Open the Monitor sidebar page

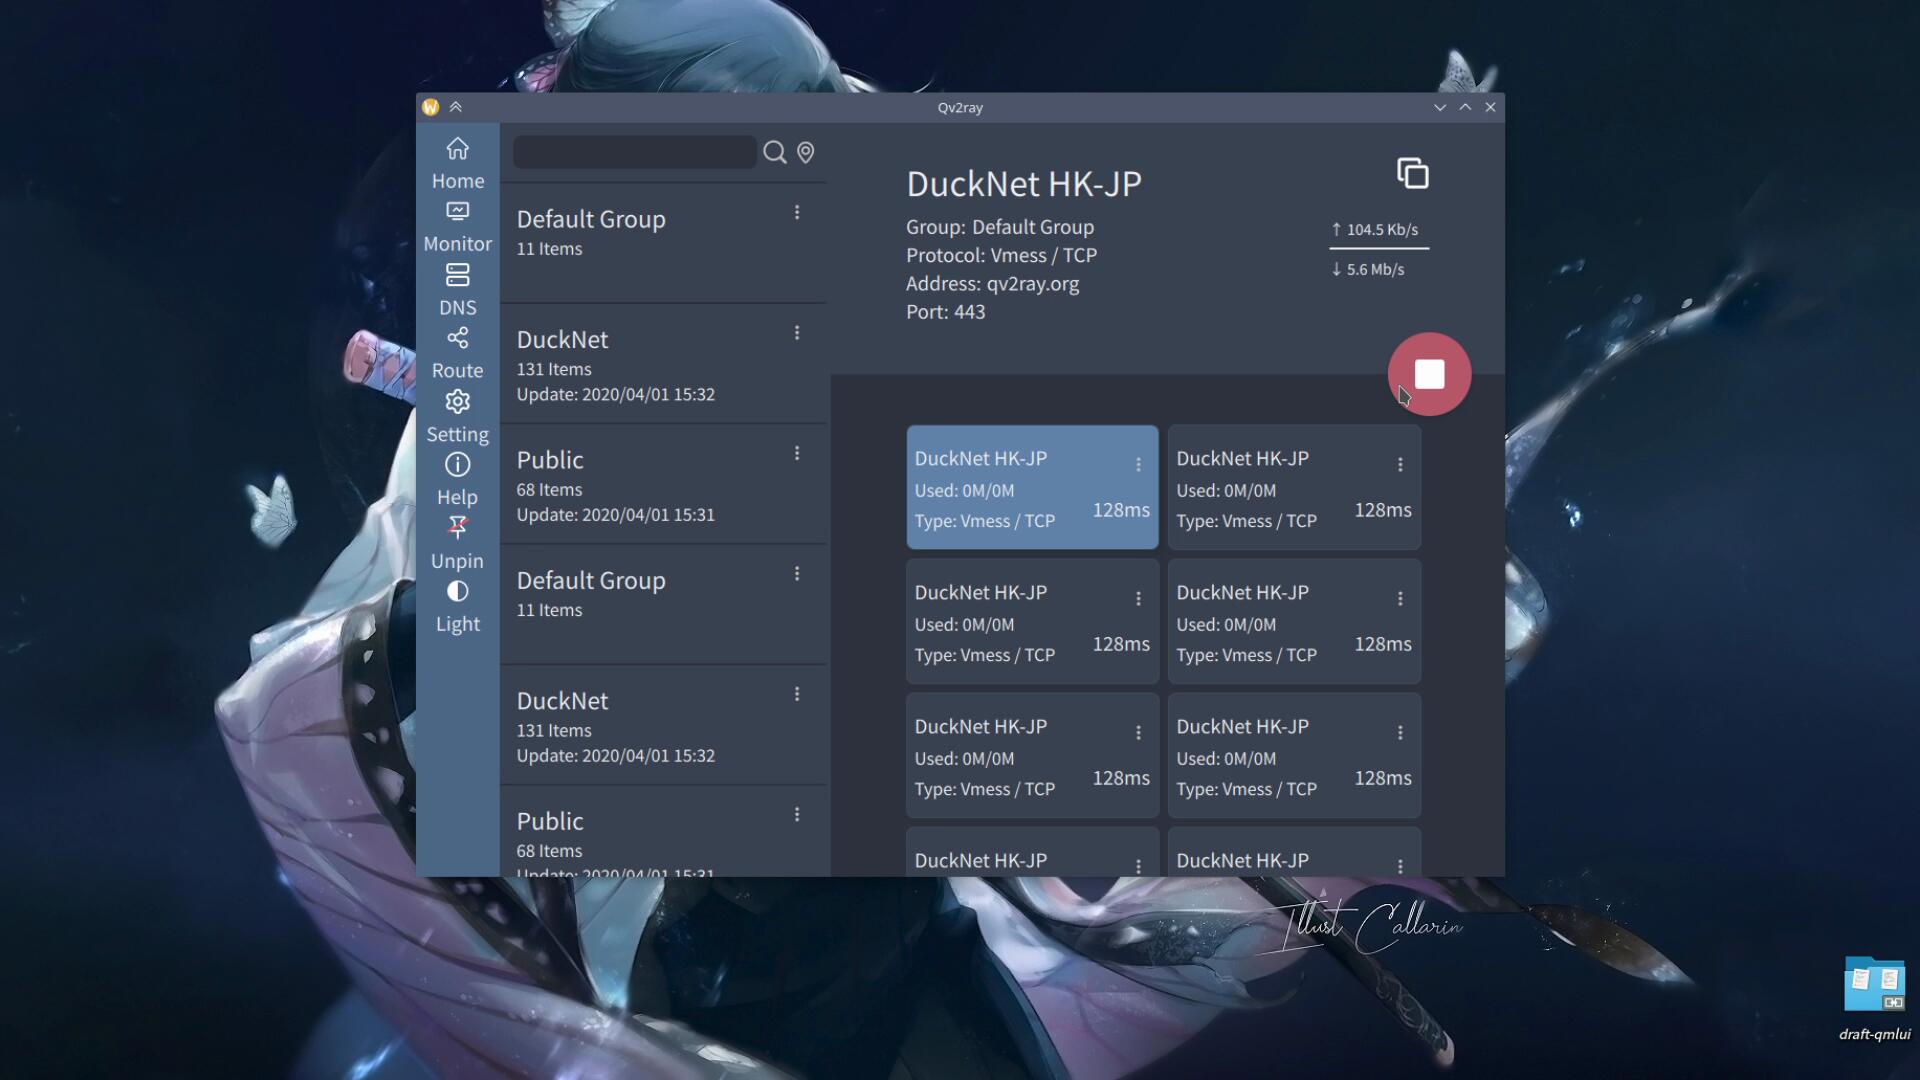click(457, 226)
